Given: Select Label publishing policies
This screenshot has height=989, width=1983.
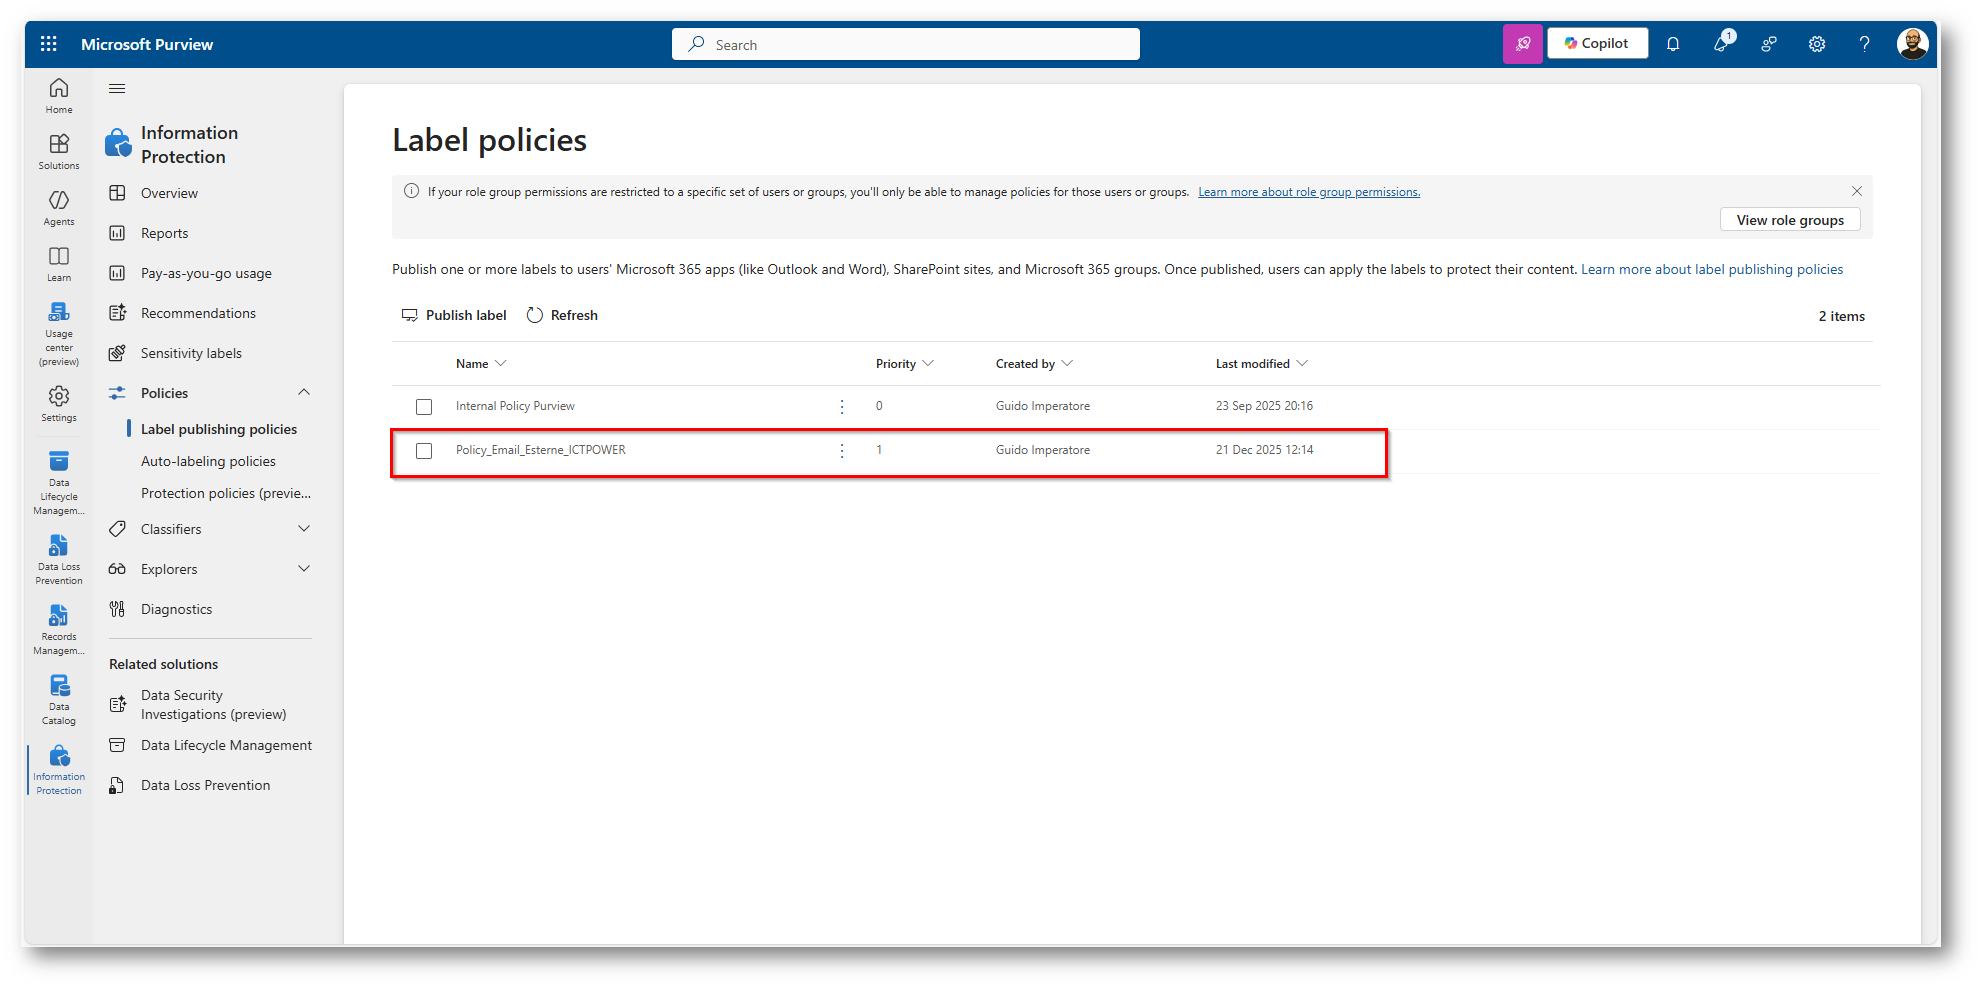Looking at the screenshot, I should click(219, 429).
